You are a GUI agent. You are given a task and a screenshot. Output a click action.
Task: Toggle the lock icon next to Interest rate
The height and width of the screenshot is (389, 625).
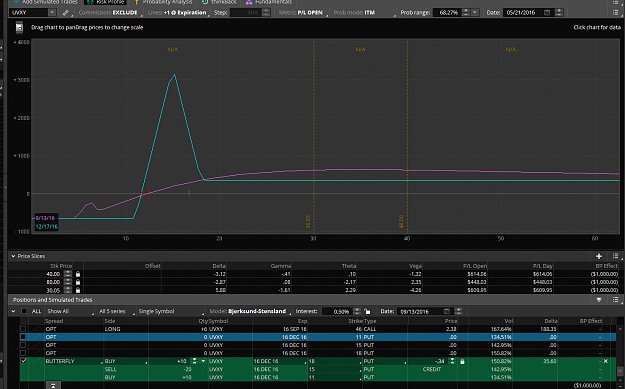pyautogui.click(x=367, y=311)
